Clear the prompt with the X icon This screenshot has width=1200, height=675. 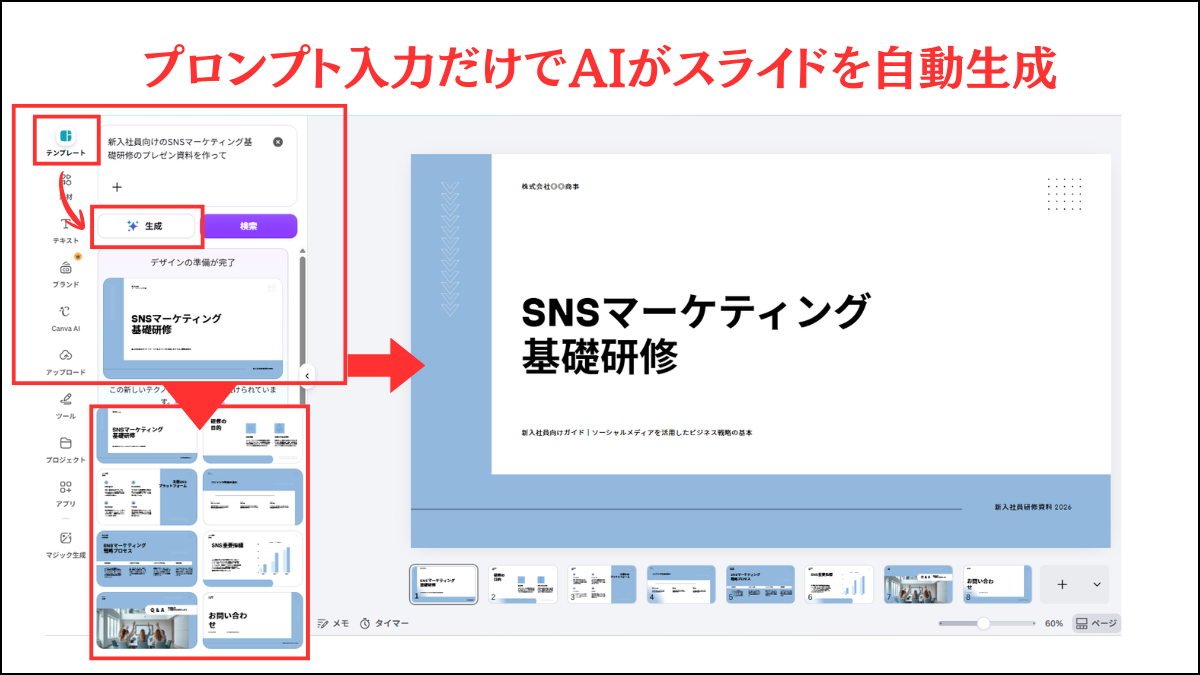pyautogui.click(x=278, y=142)
